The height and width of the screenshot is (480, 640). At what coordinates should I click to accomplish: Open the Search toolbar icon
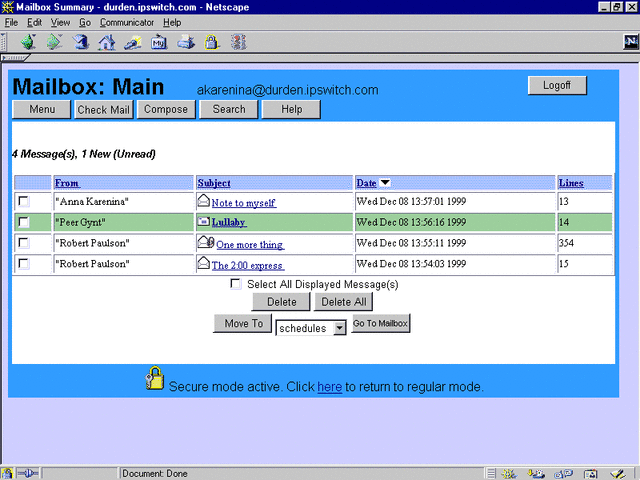[x=133, y=42]
